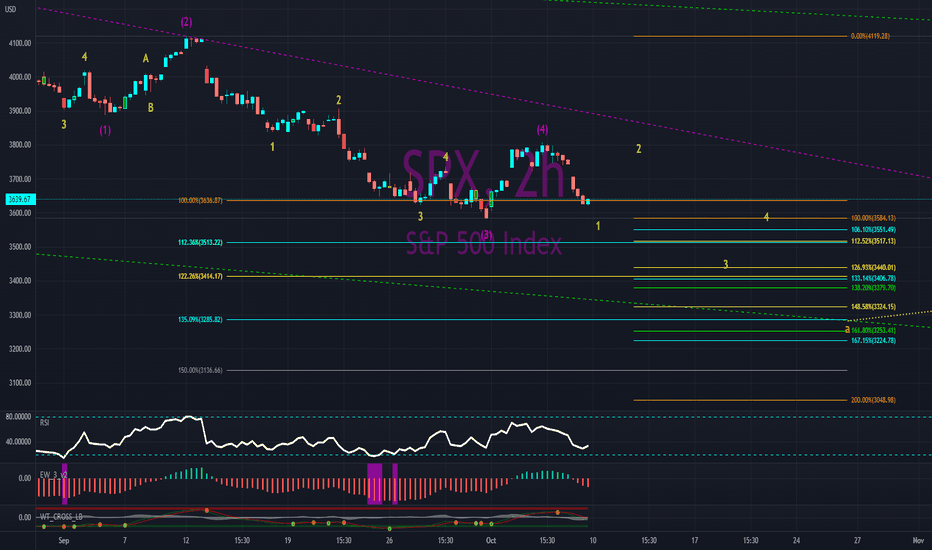Select the 138.20%(3379.70) Fibonacci label
This screenshot has width=932, height=550.
pos(873,288)
